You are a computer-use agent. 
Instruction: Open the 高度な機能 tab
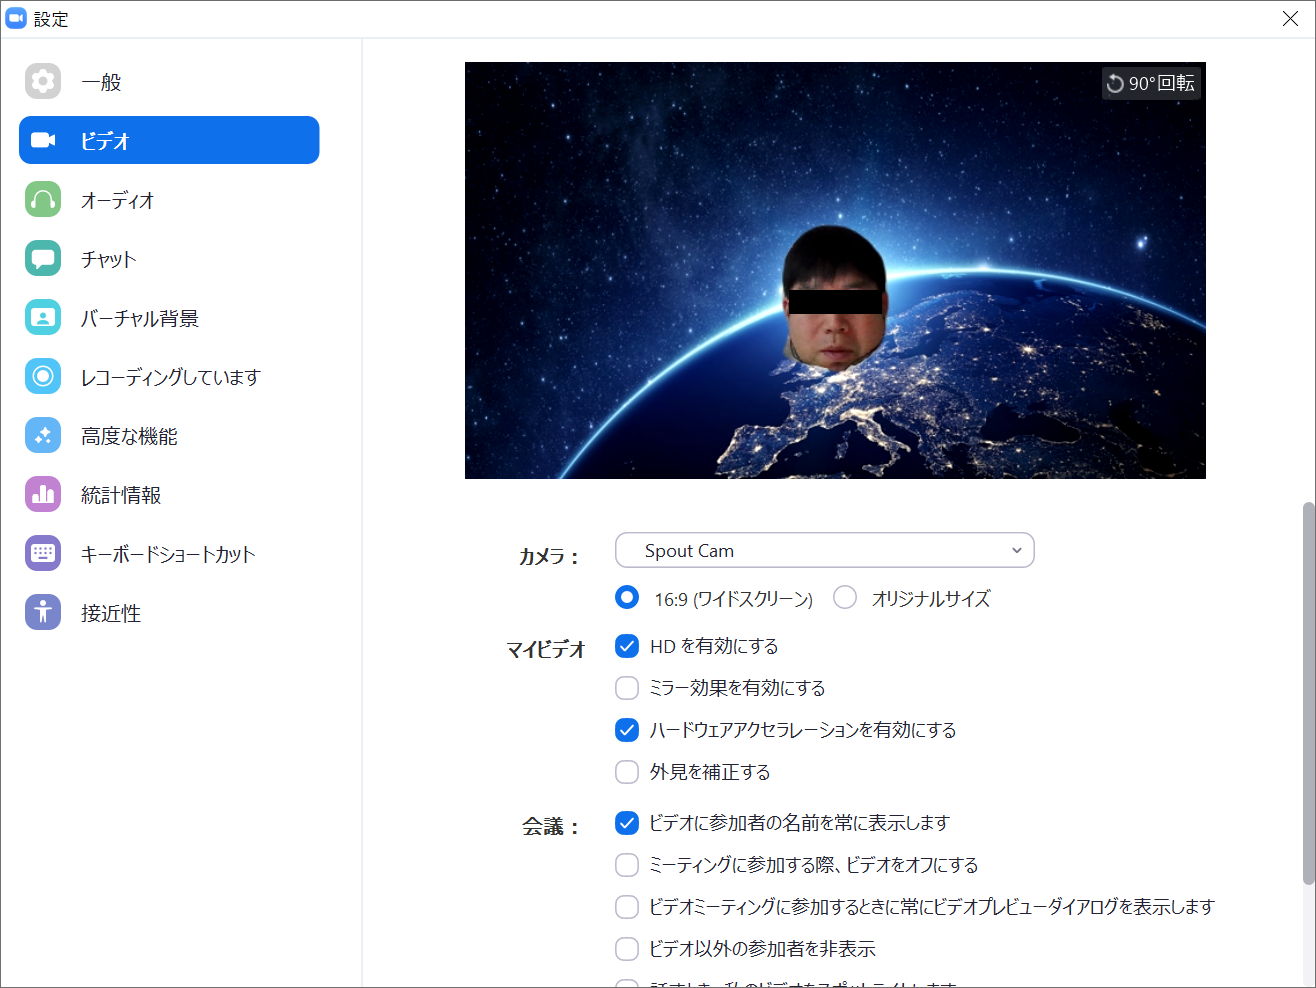pyautogui.click(x=169, y=435)
